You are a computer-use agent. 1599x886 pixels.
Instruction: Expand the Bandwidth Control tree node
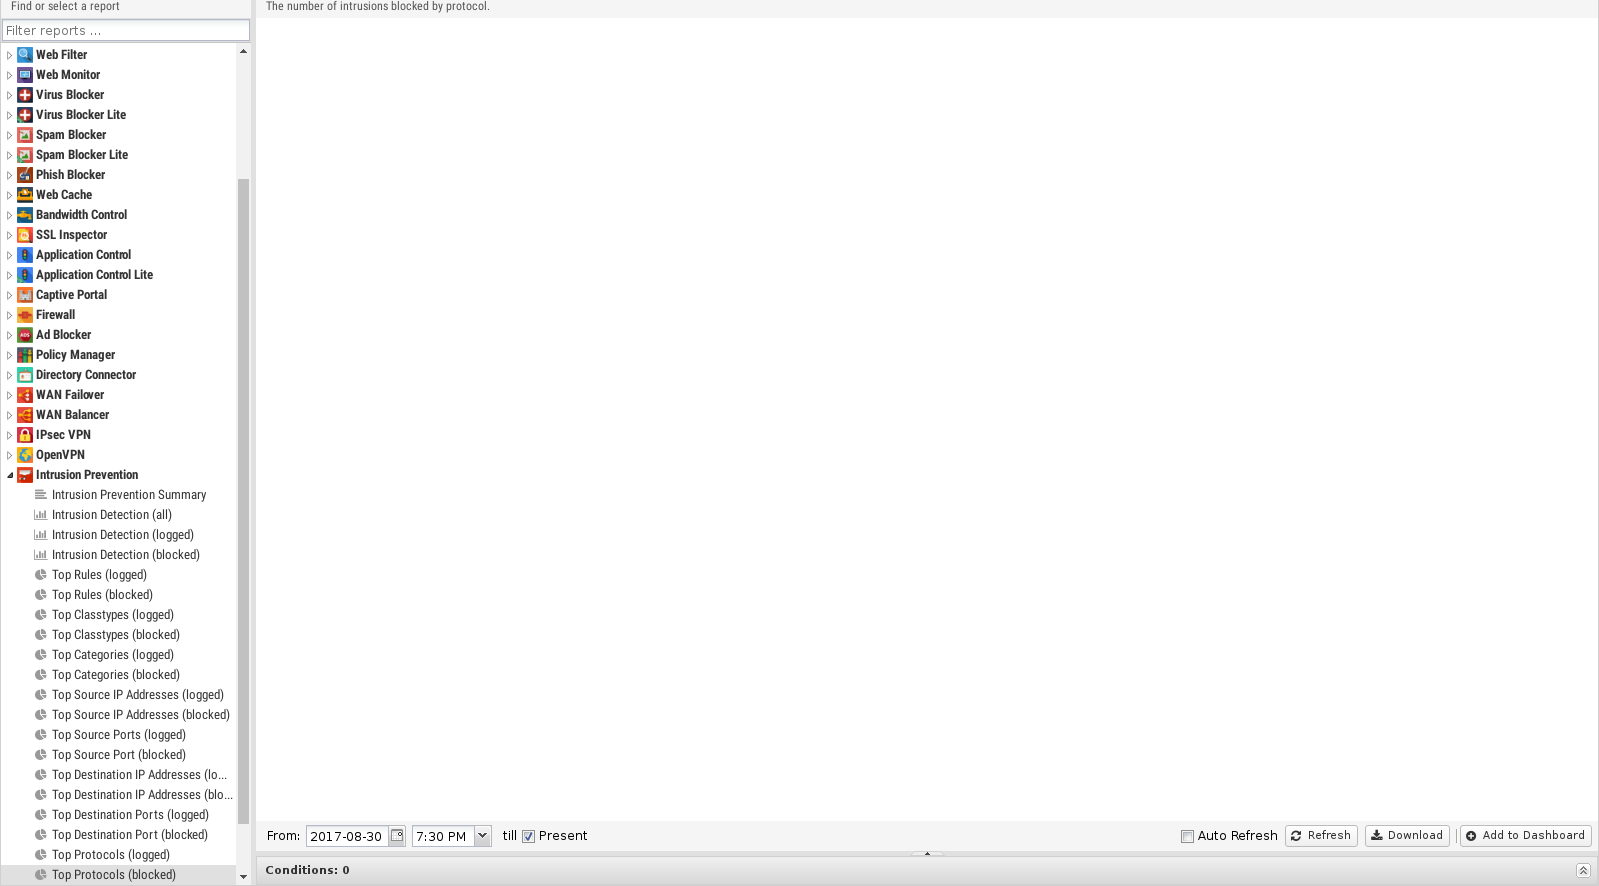[9, 215]
